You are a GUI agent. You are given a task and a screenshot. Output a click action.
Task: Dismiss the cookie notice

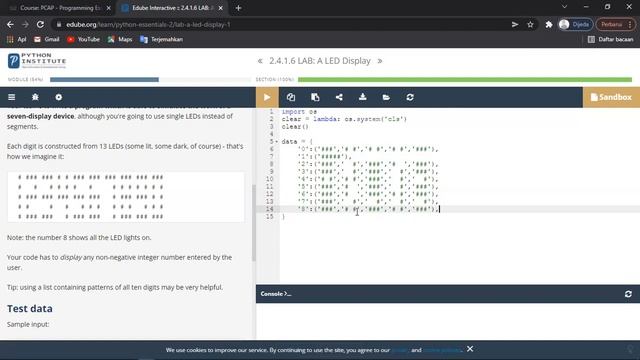[470, 349]
